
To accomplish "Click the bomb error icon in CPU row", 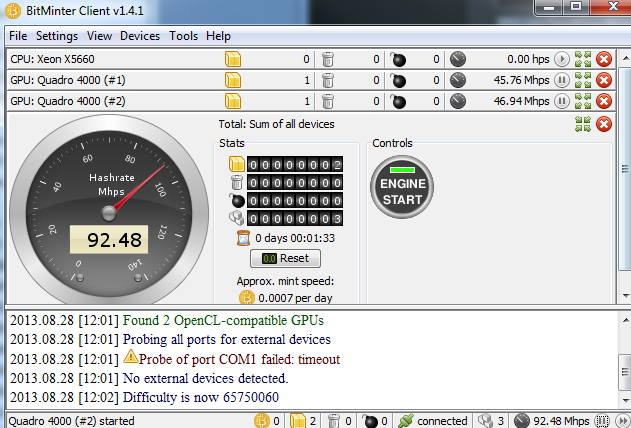I will (398, 59).
